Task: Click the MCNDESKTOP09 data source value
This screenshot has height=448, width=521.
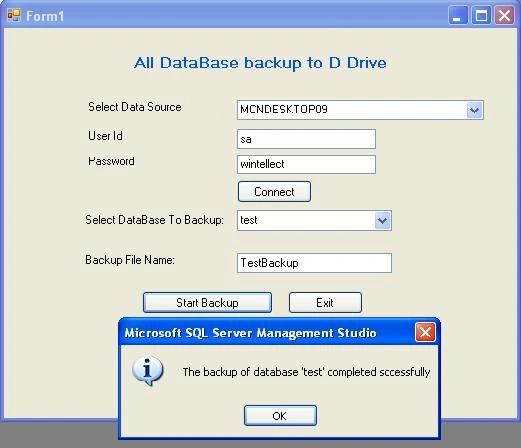Action: [284, 109]
